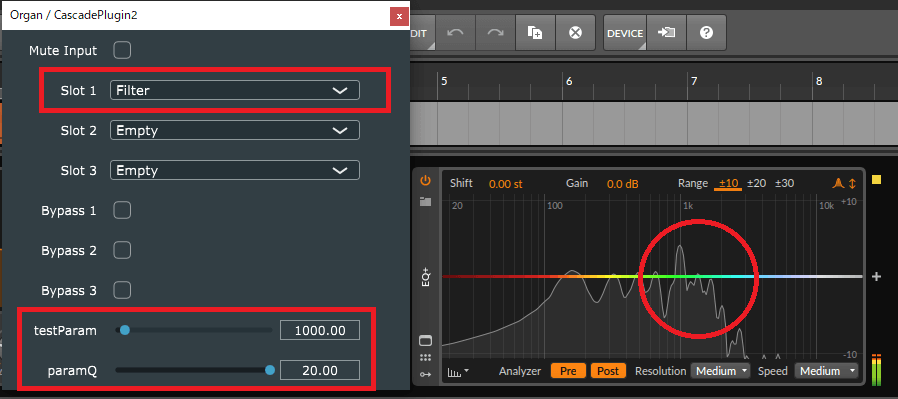
Task: Enable the Mute Input checkbox
Action: (x=122, y=50)
